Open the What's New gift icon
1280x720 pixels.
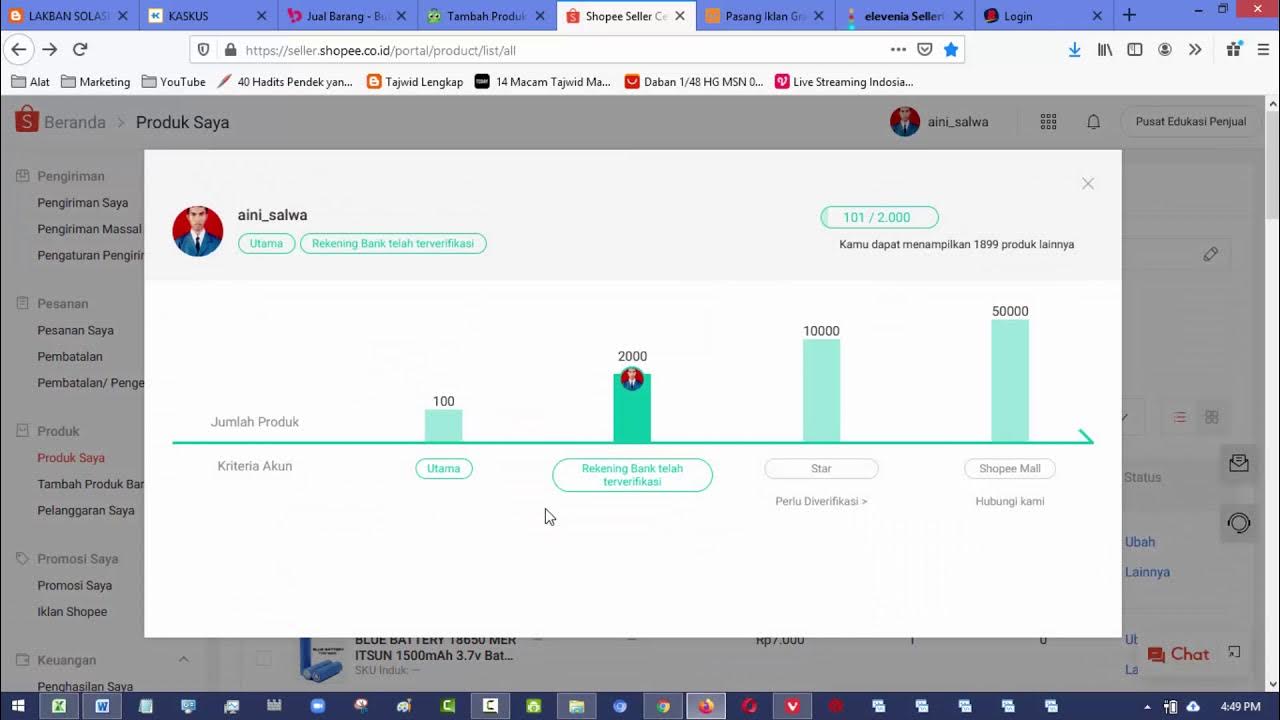[1234, 49]
